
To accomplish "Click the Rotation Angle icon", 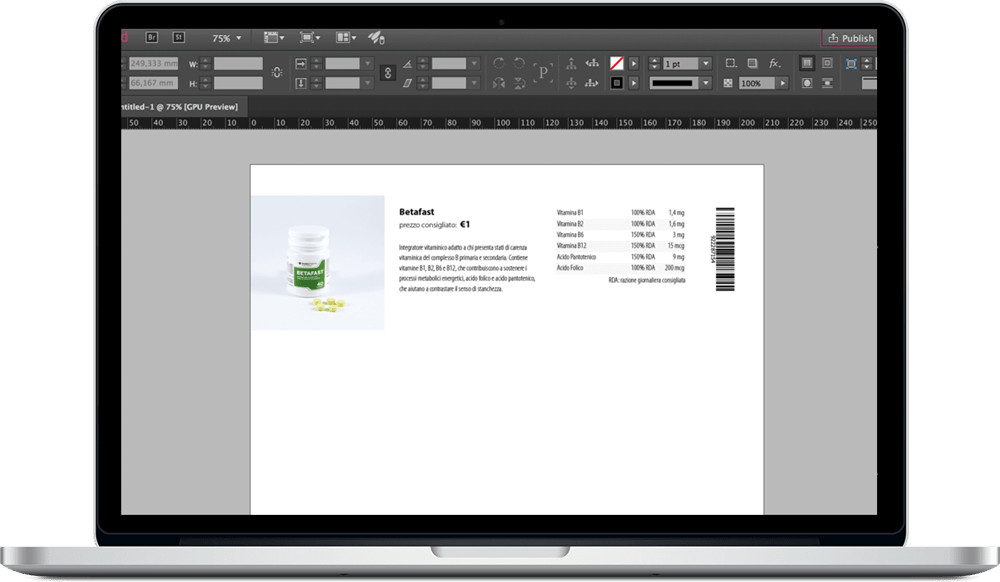I will click(x=408, y=63).
